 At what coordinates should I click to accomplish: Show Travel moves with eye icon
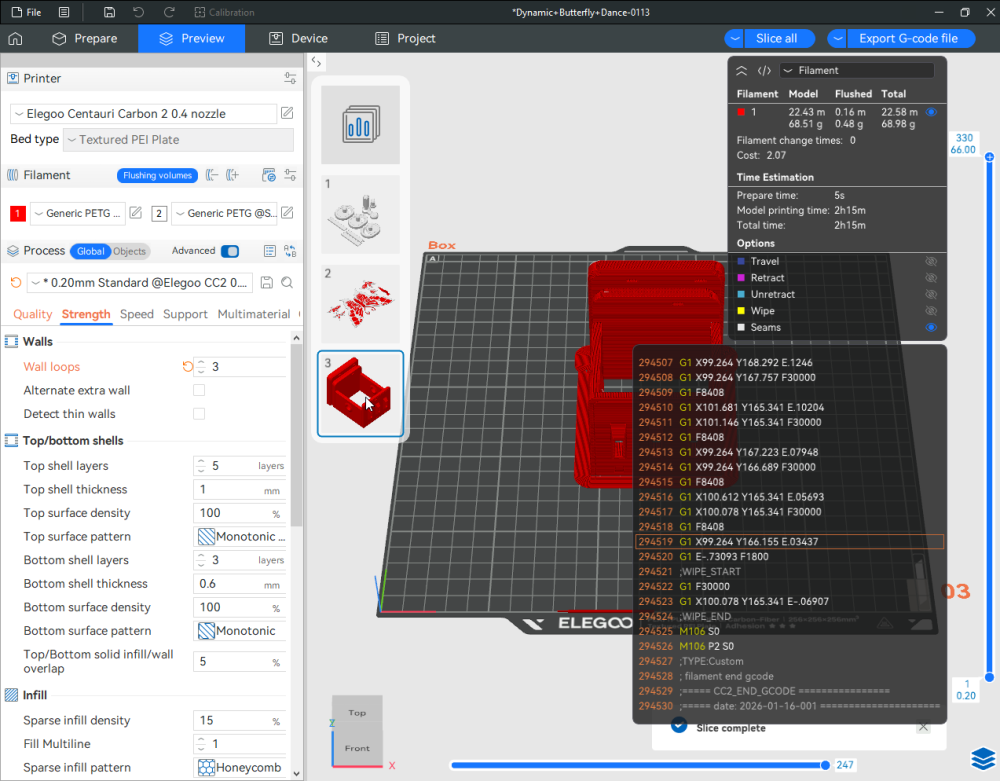pyautogui.click(x=930, y=261)
